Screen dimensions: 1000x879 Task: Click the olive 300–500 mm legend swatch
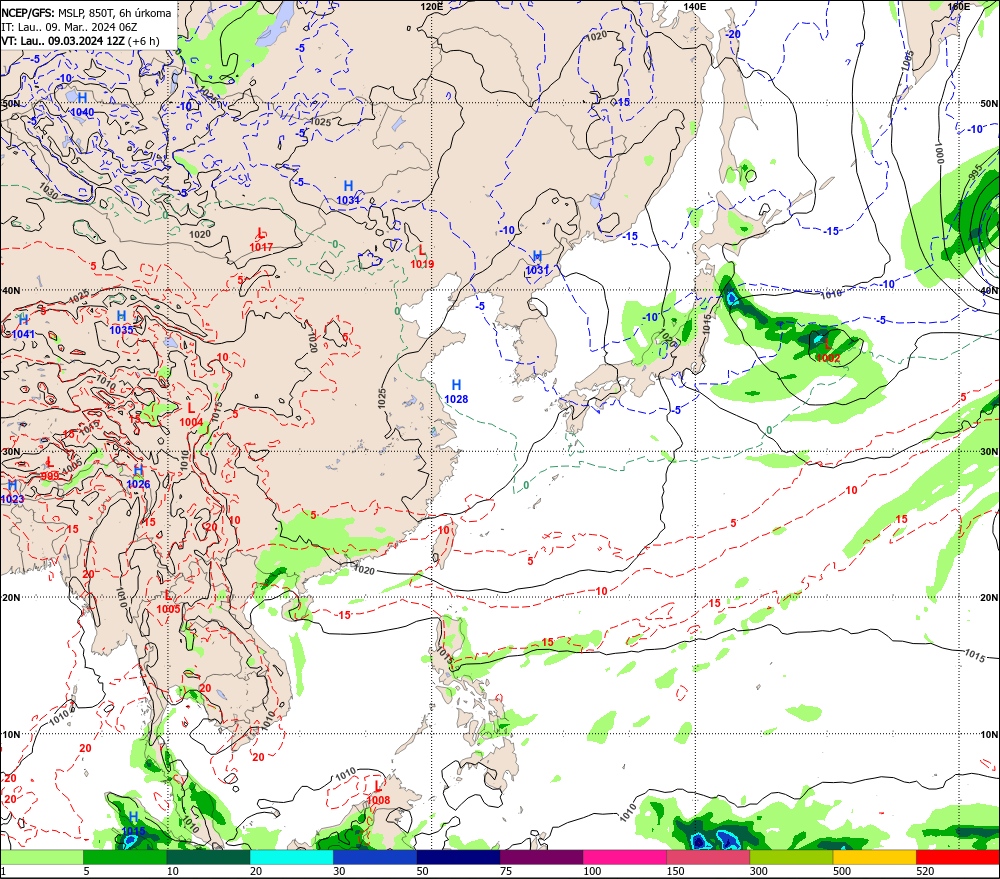pyautogui.click(x=791, y=857)
